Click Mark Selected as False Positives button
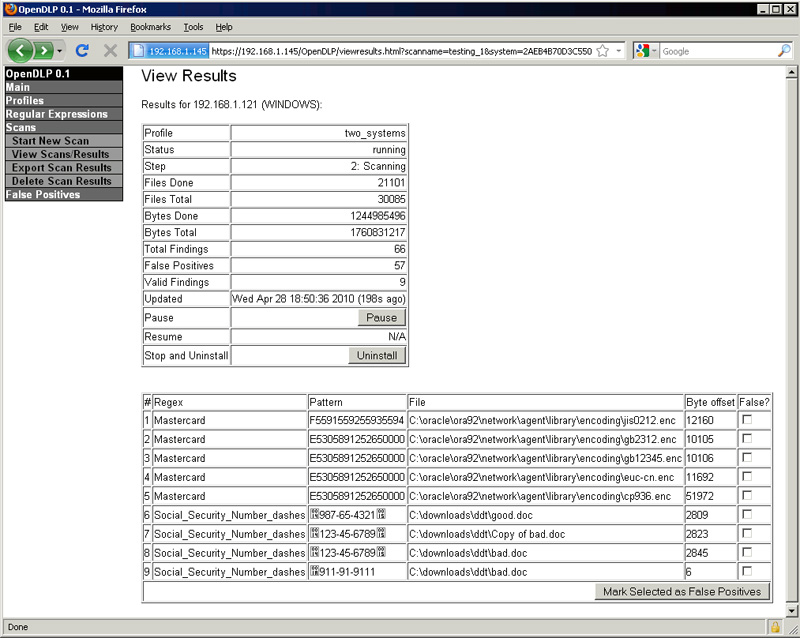 682,592
